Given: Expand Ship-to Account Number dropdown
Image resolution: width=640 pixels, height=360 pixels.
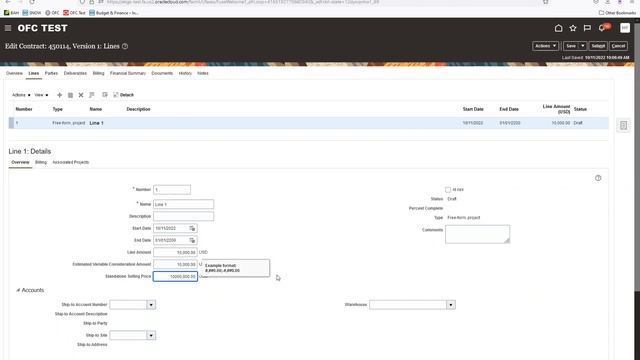Looking at the screenshot, I should click(151, 305).
